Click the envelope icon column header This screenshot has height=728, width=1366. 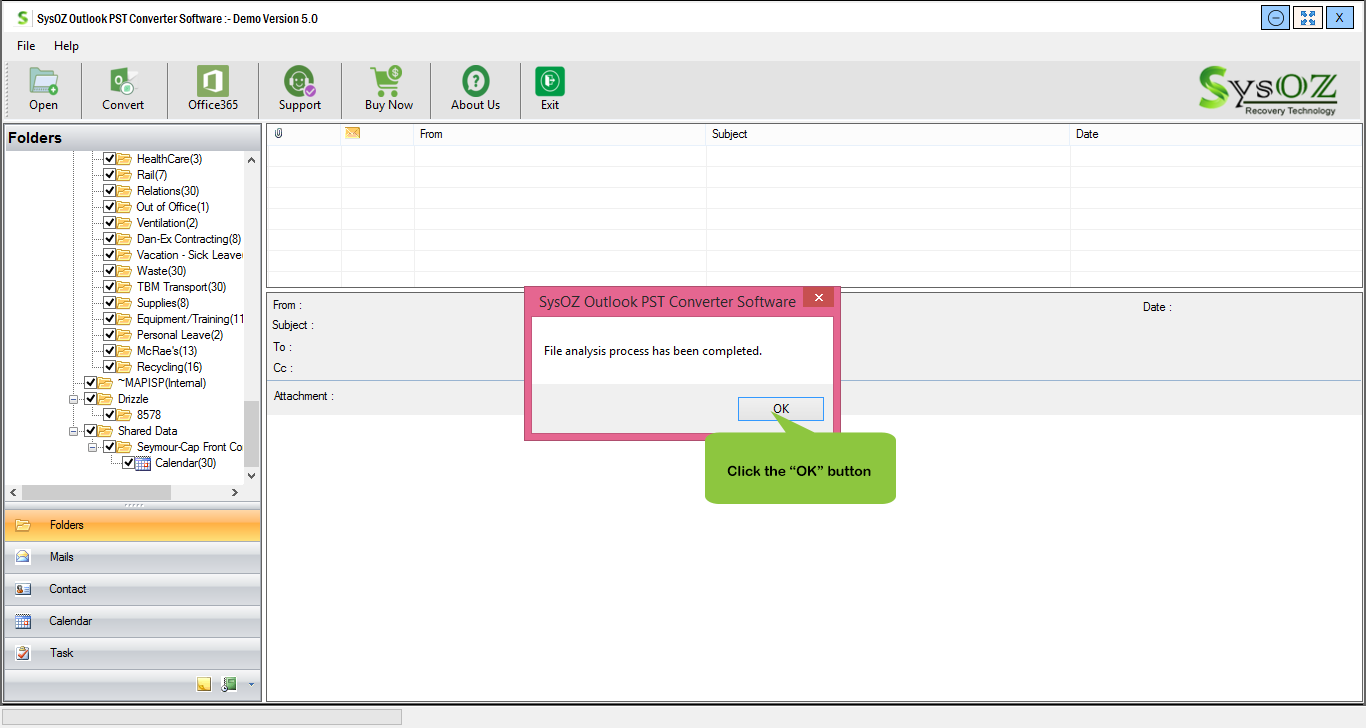click(x=352, y=133)
